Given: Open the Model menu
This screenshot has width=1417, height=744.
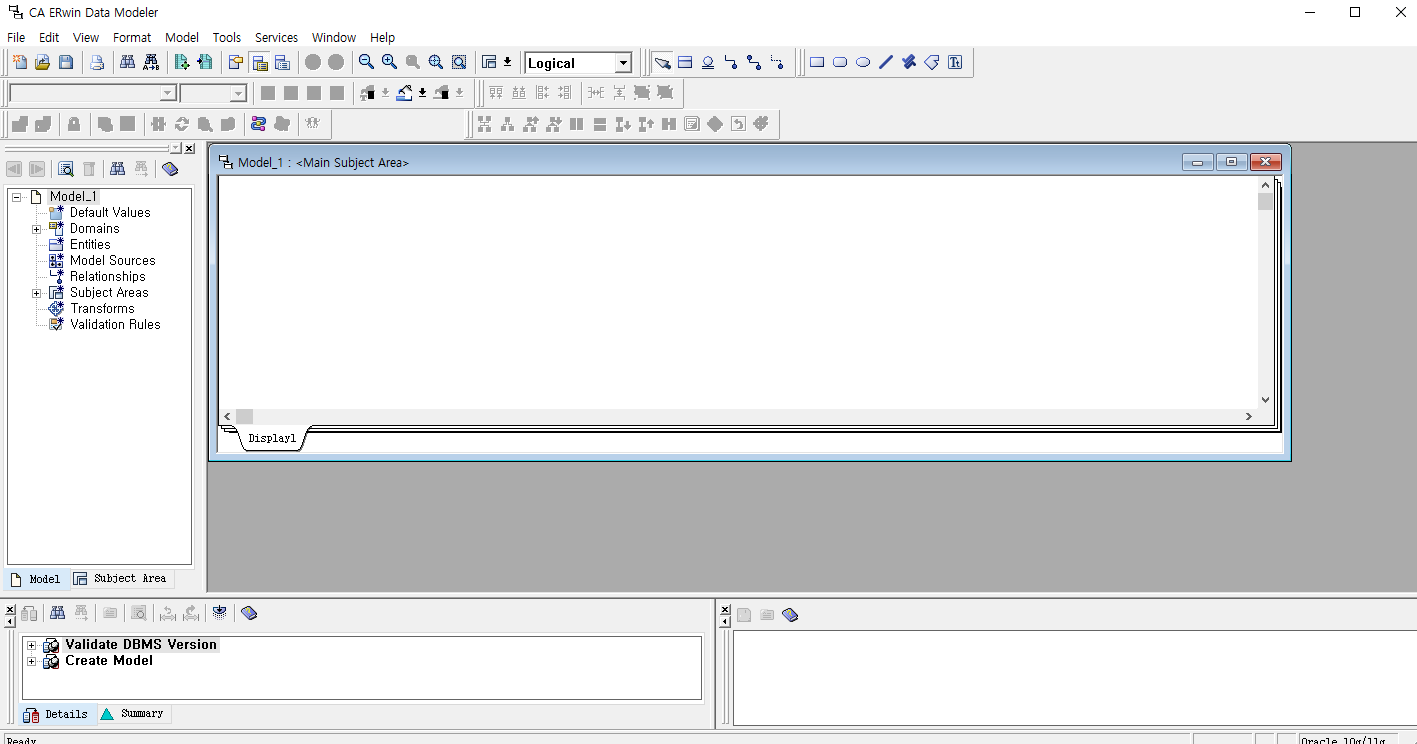Looking at the screenshot, I should pyautogui.click(x=182, y=37).
